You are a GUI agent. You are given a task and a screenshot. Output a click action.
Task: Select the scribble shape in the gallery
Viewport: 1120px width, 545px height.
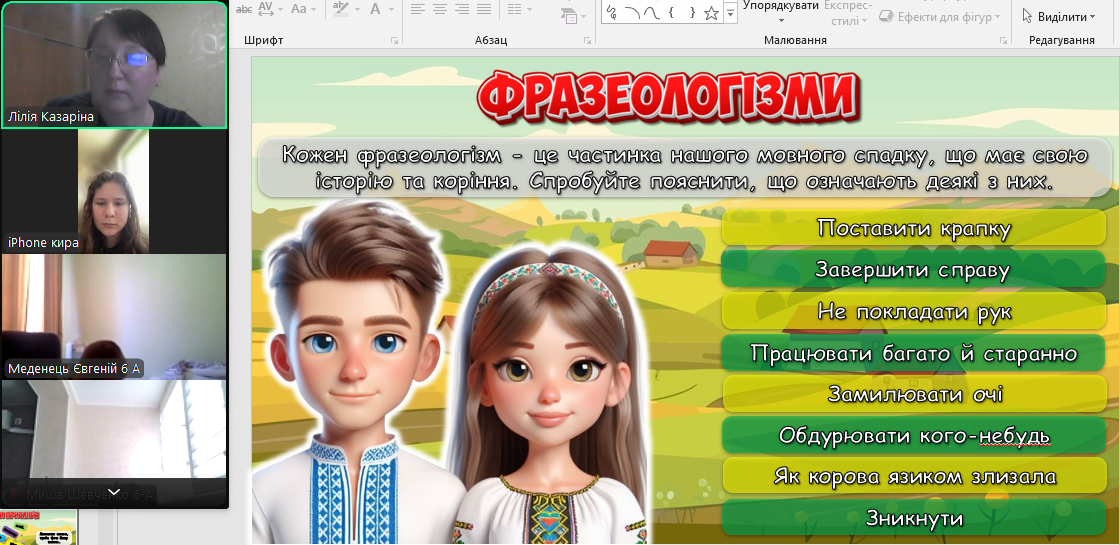coord(611,12)
